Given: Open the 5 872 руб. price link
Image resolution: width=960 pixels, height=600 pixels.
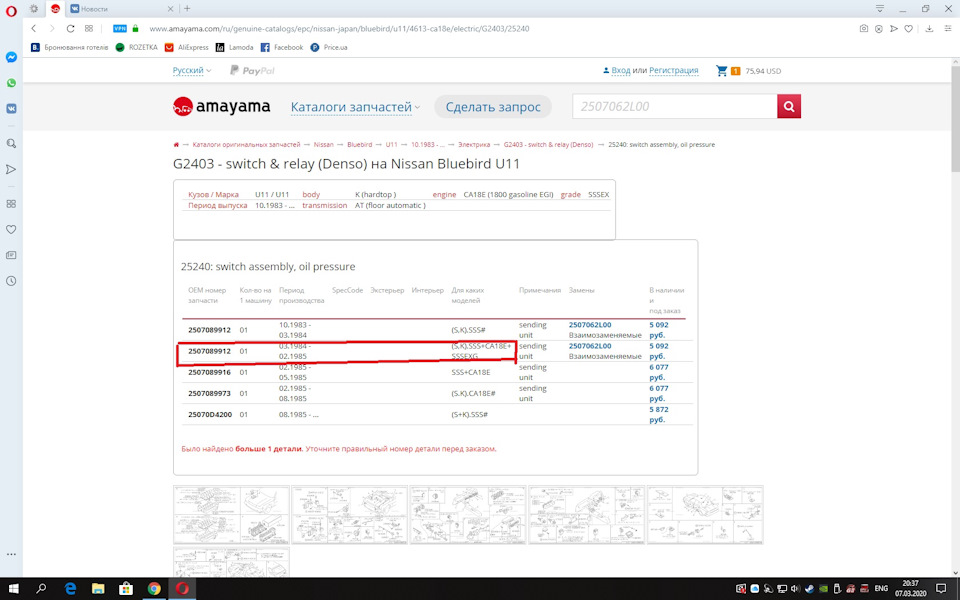Looking at the screenshot, I should pos(659,414).
